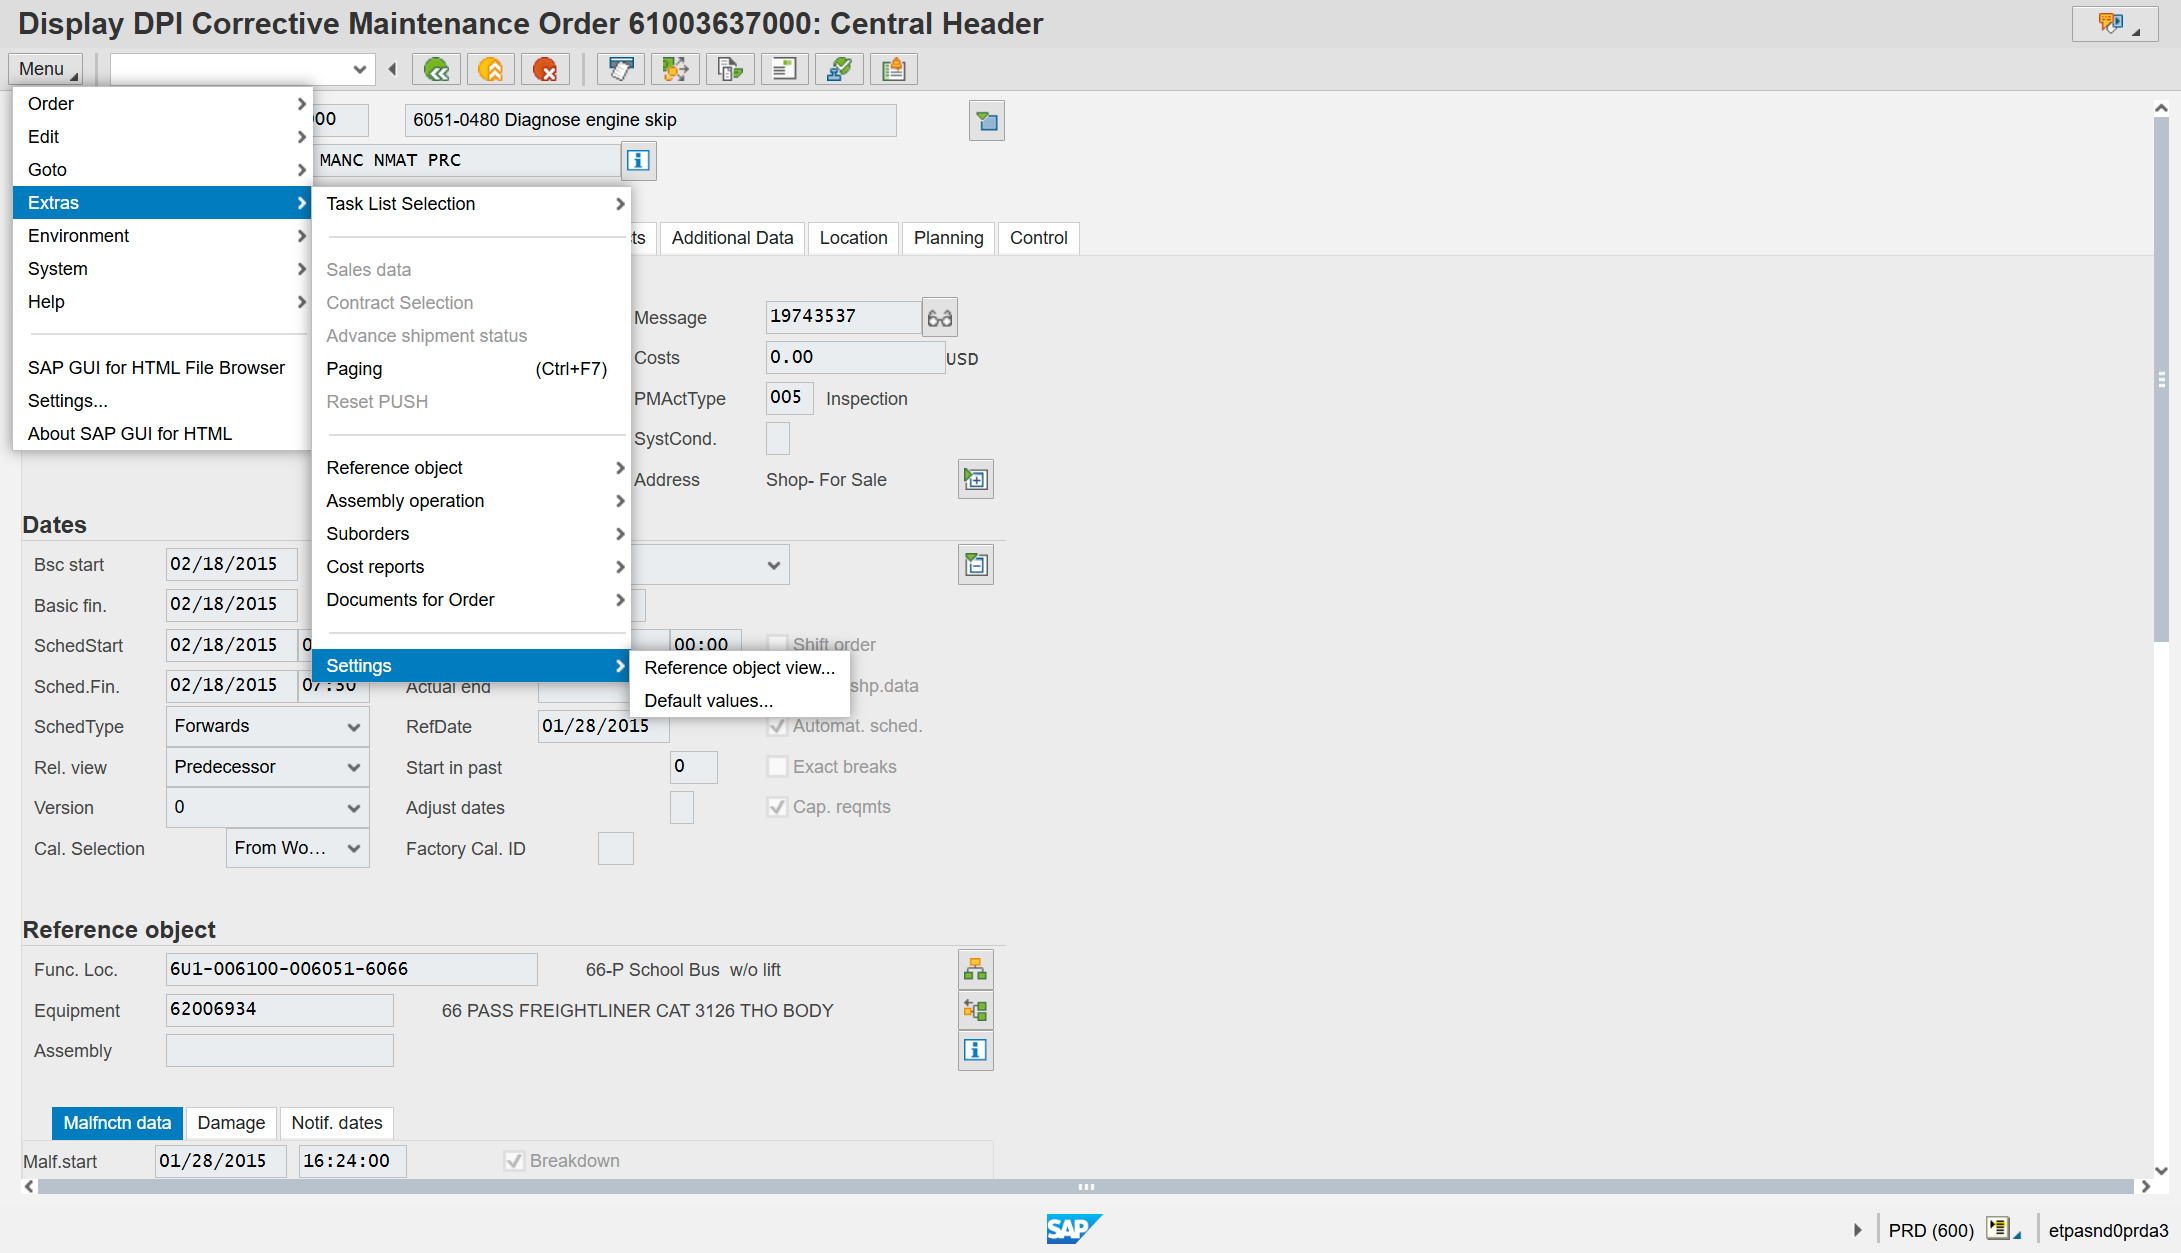2181x1253 pixels.
Task: Toggle the Breakdown checkbox
Action: coord(514,1161)
